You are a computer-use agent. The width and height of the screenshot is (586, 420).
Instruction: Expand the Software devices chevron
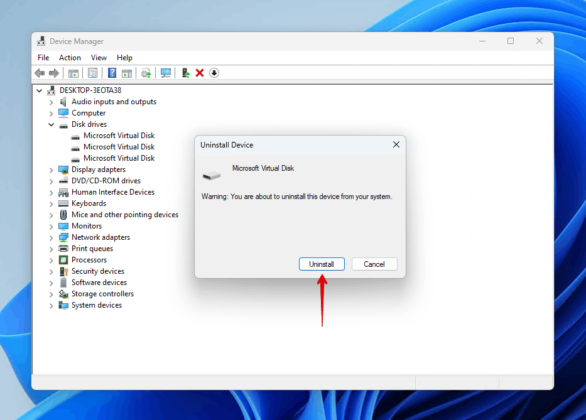pos(51,283)
